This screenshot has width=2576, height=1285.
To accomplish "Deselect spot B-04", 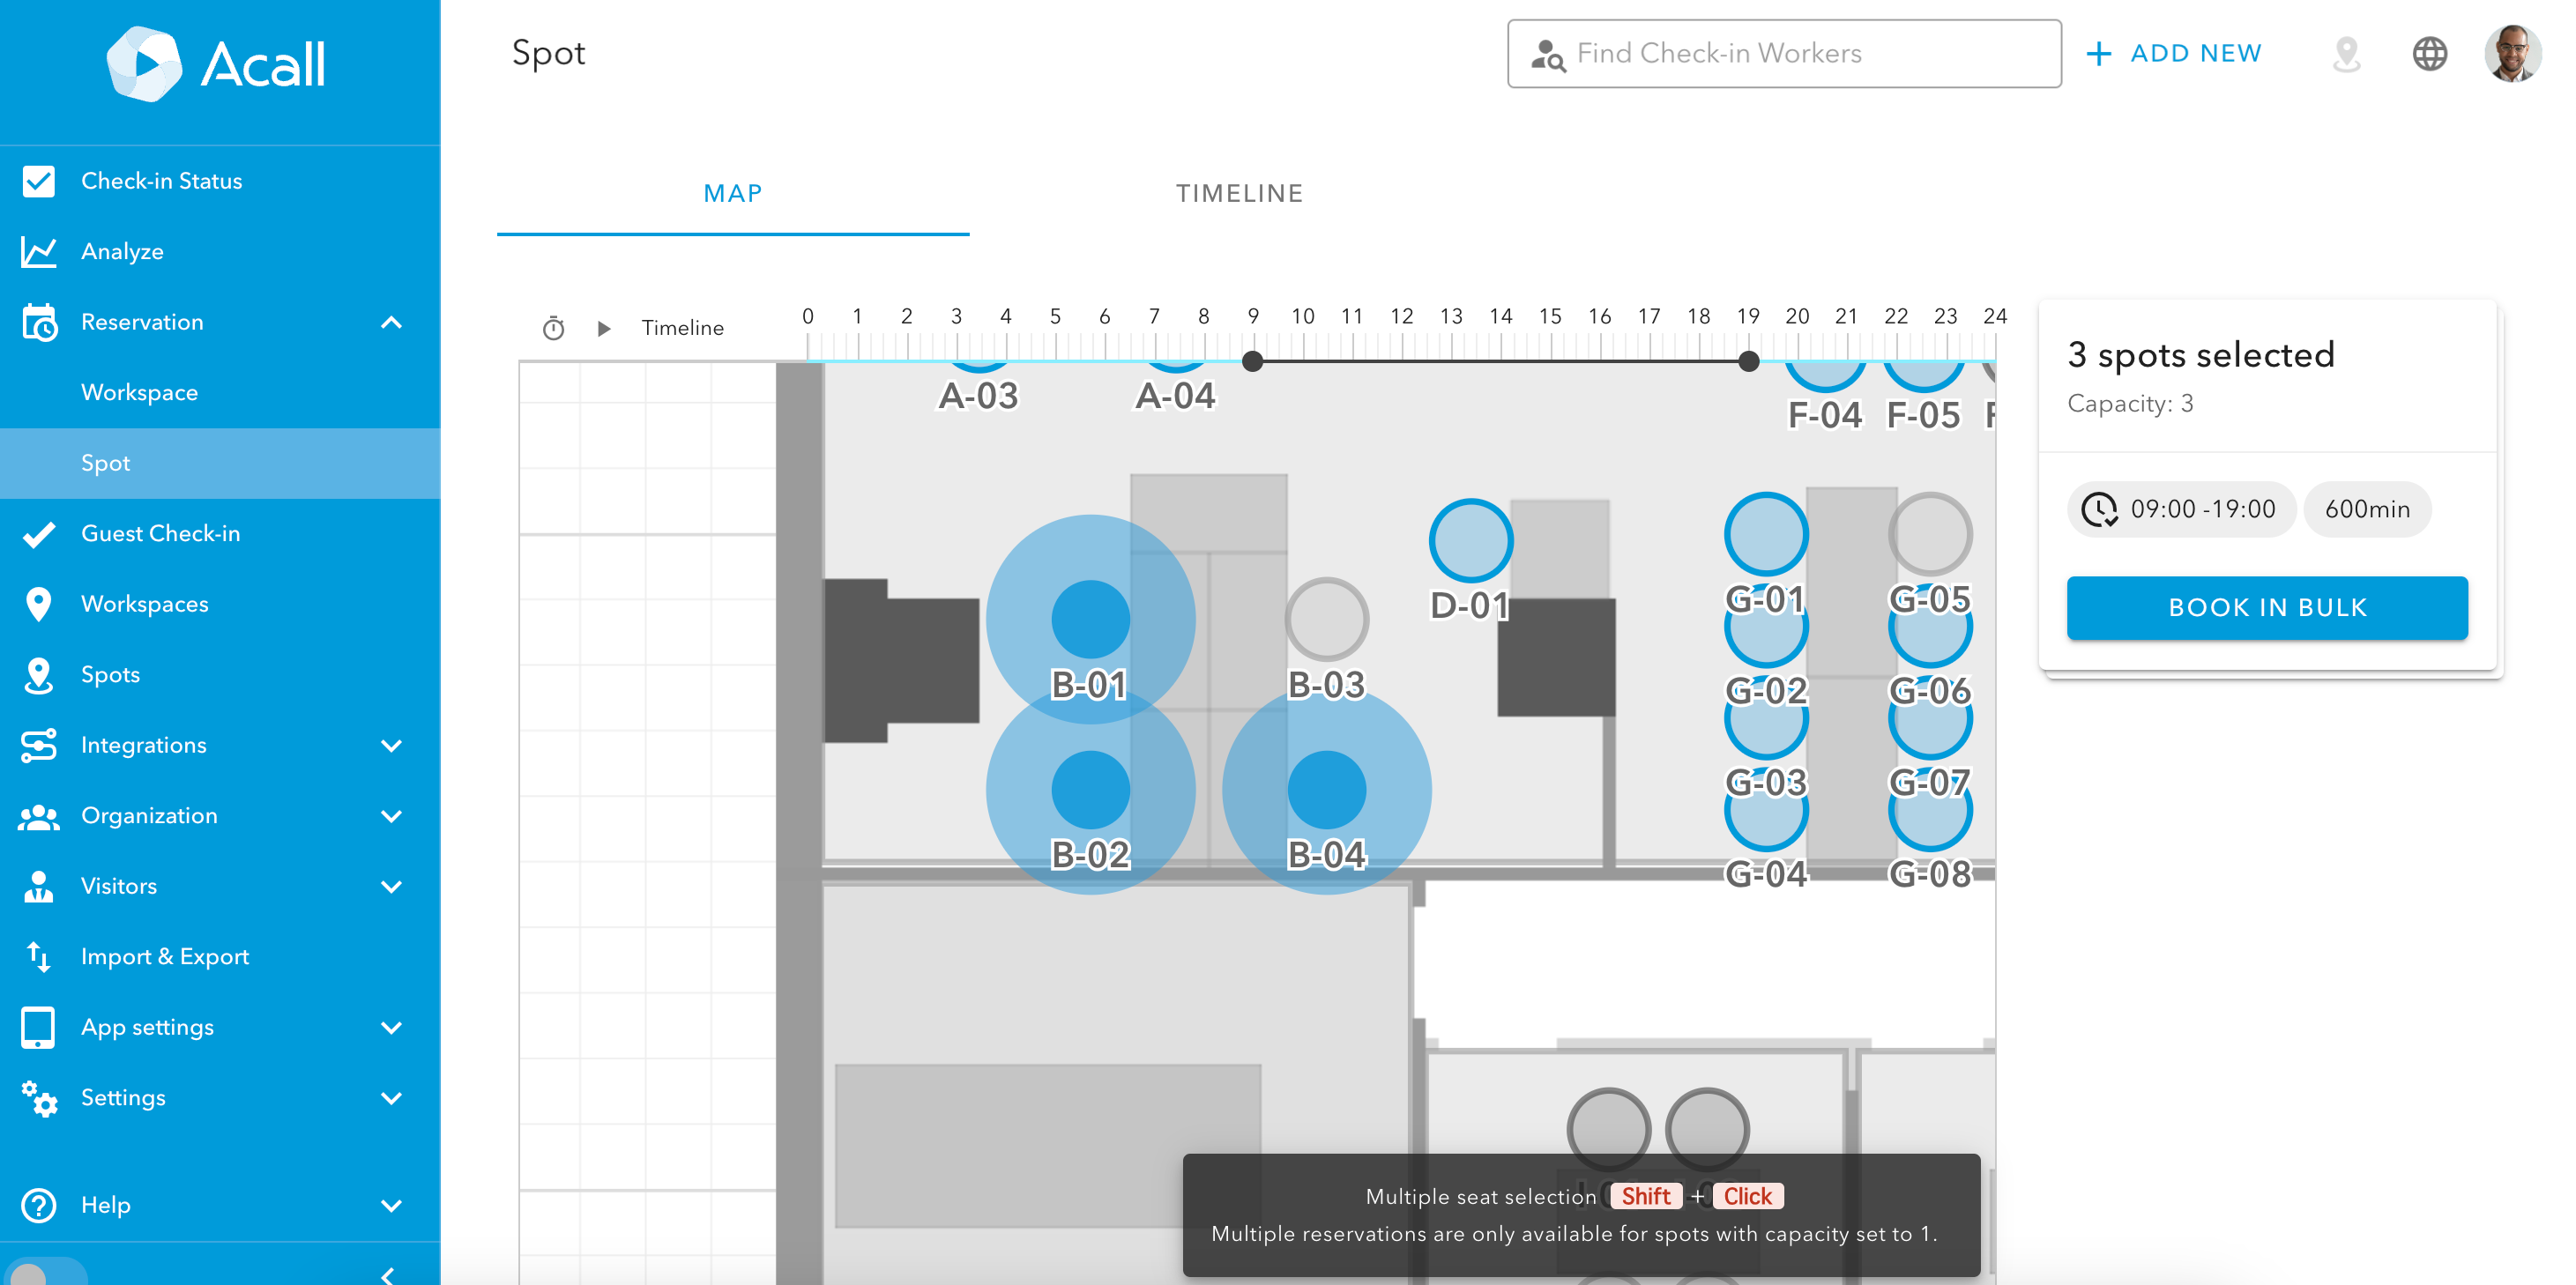I will pyautogui.click(x=1326, y=789).
